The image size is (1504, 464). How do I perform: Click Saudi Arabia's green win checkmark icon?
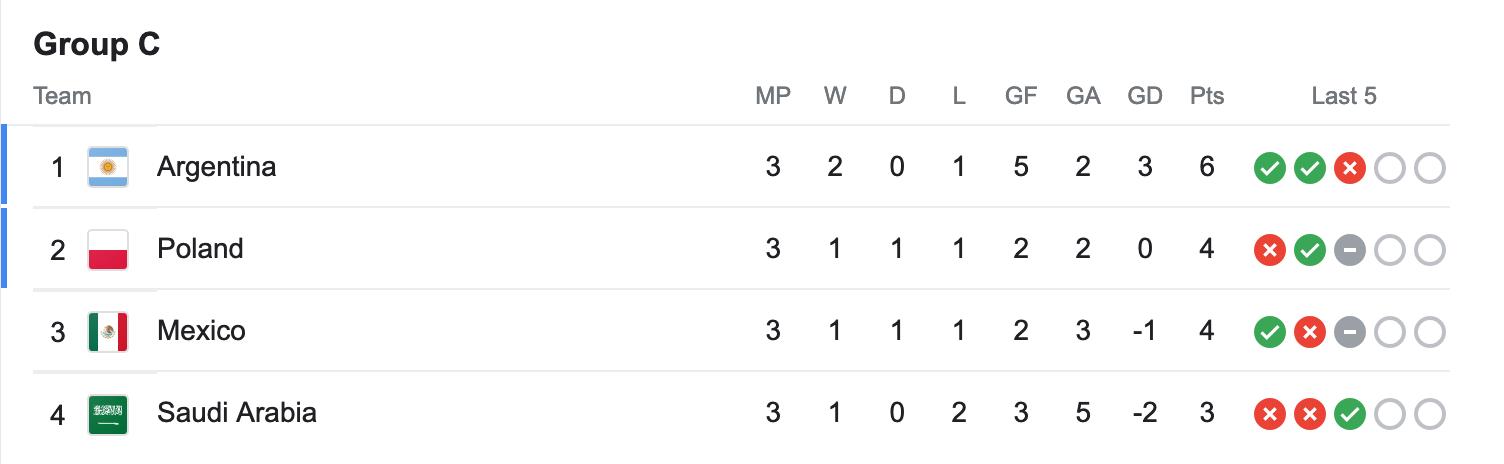pos(1350,414)
